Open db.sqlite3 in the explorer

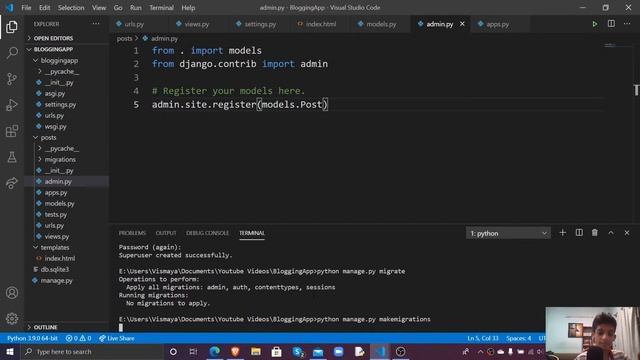coord(55,269)
